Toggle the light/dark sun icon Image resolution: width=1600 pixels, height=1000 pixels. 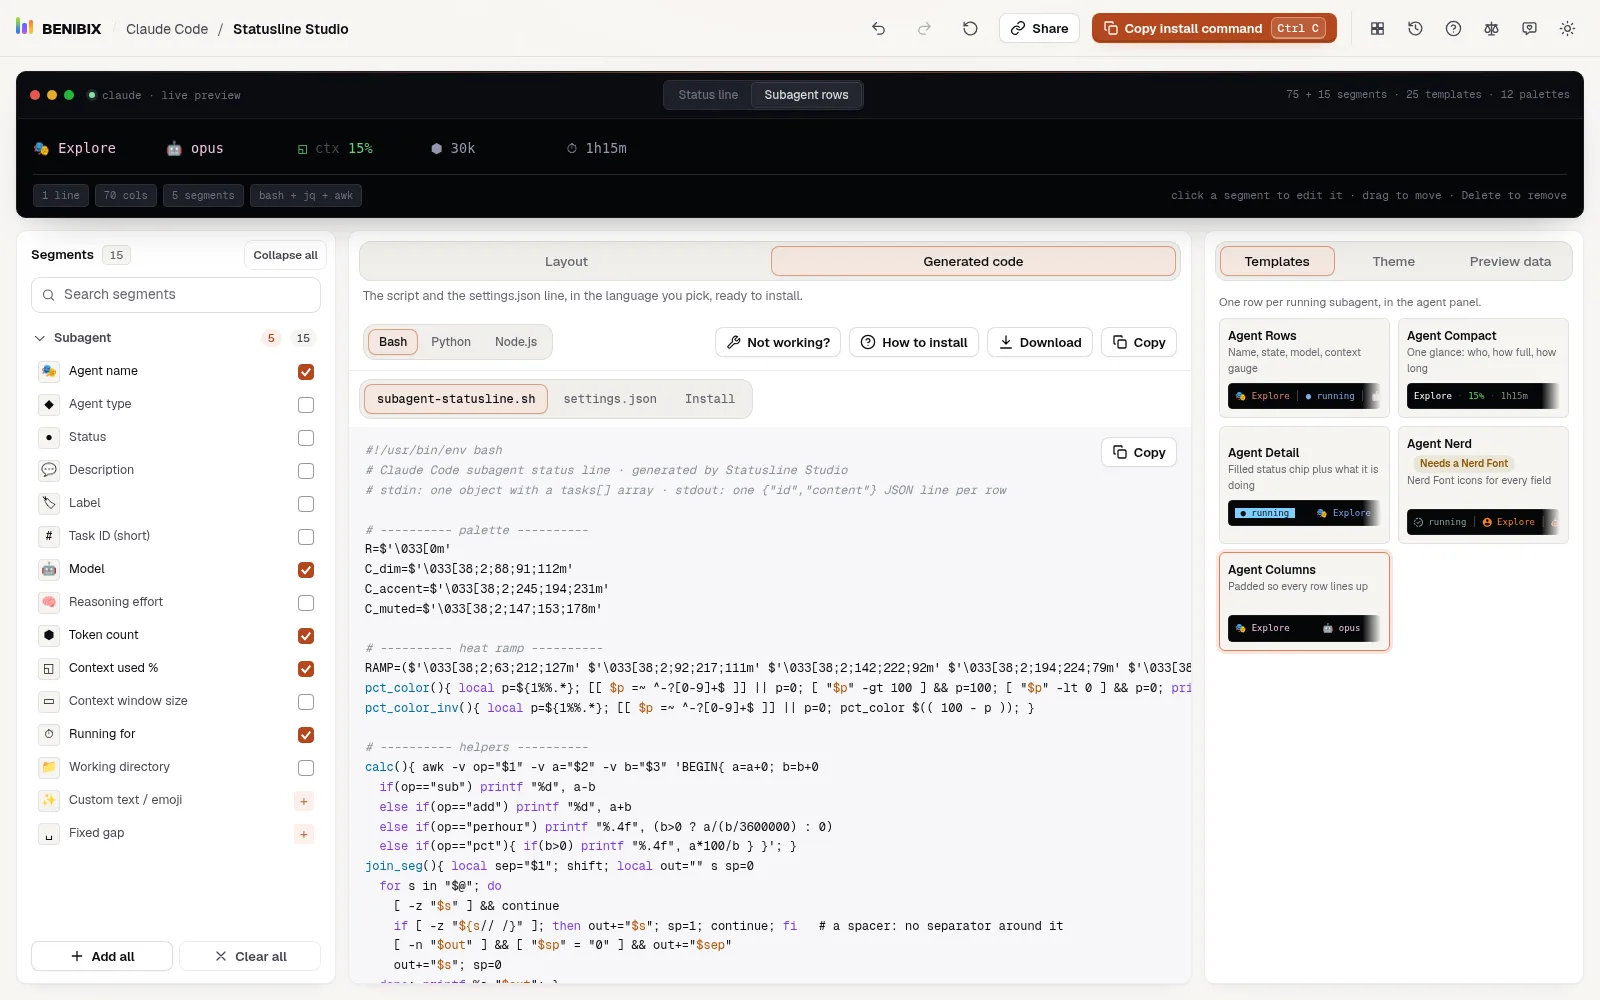coord(1567,29)
